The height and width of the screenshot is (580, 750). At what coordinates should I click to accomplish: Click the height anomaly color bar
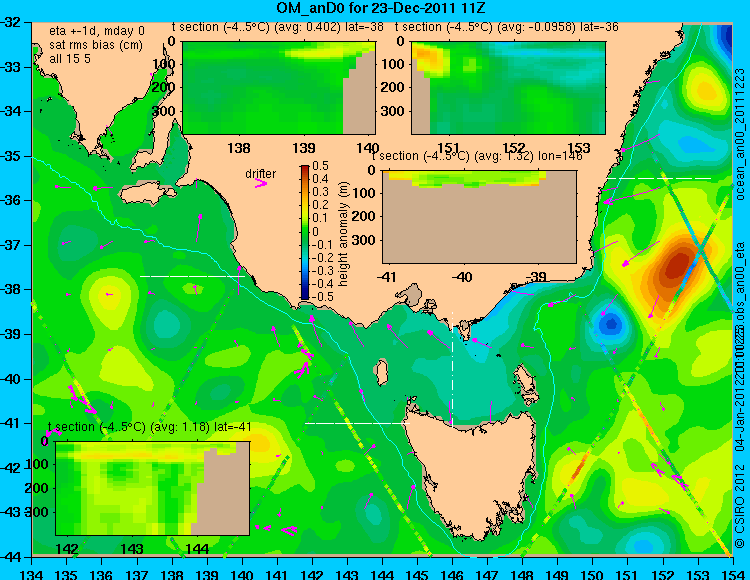tap(305, 232)
